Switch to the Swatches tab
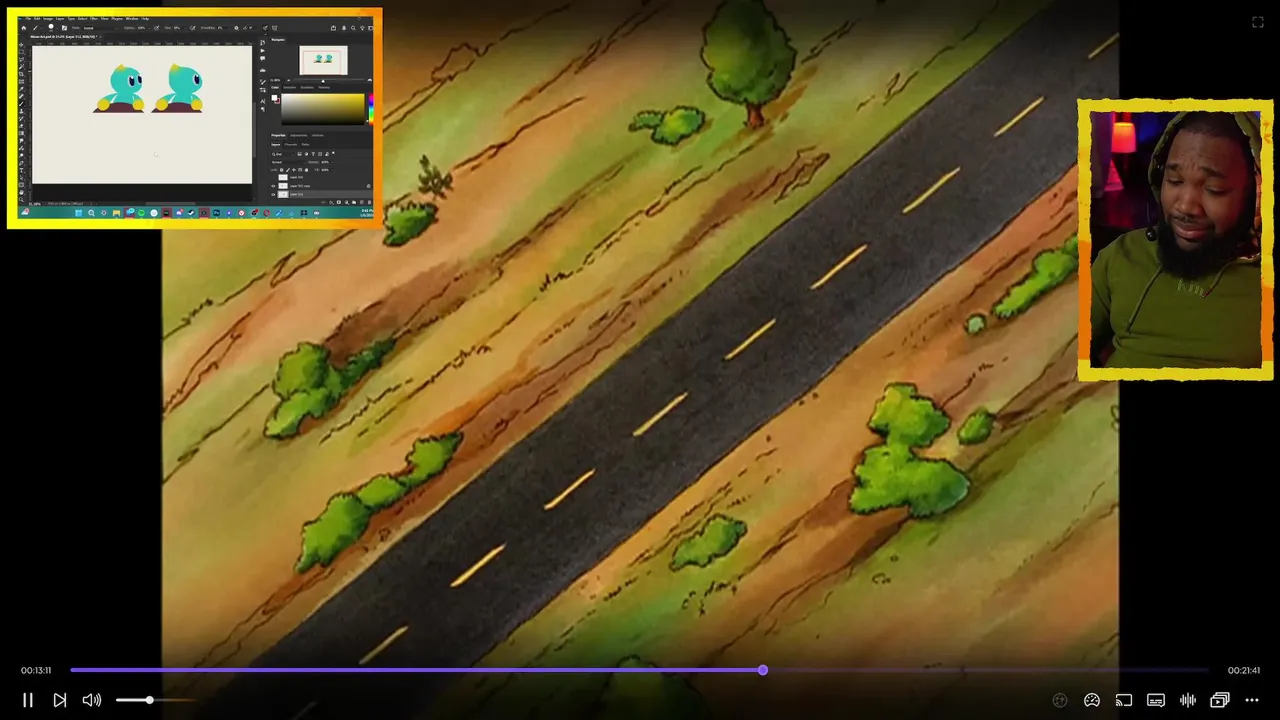 pos(290,87)
